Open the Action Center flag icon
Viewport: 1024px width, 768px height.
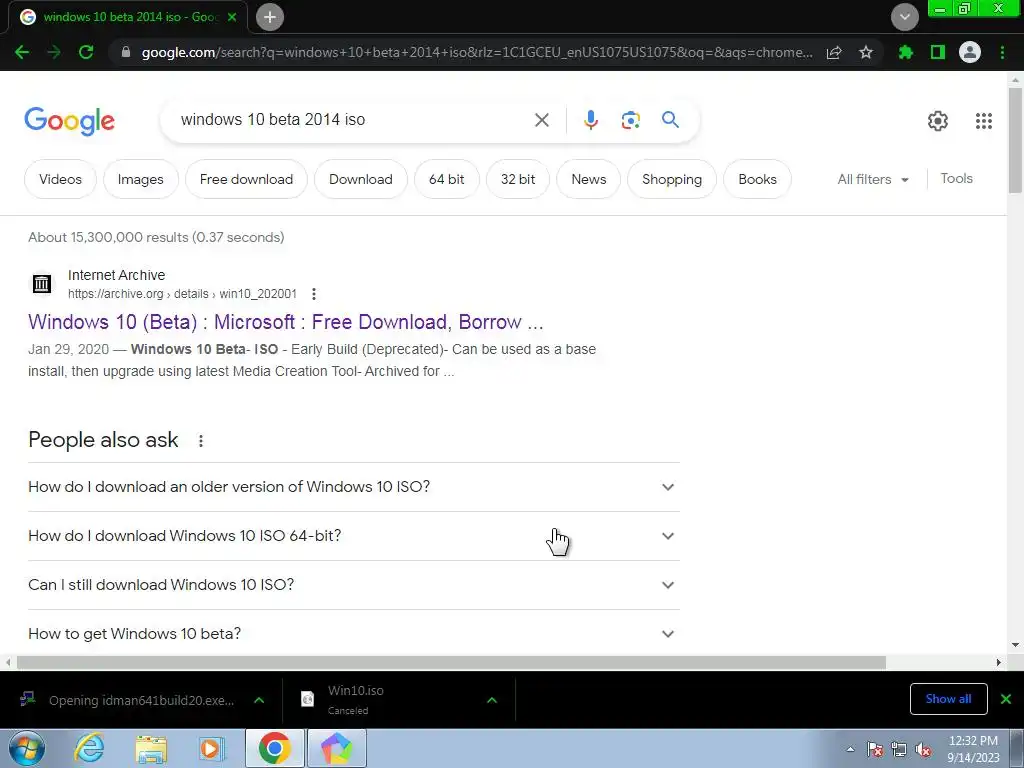875,750
